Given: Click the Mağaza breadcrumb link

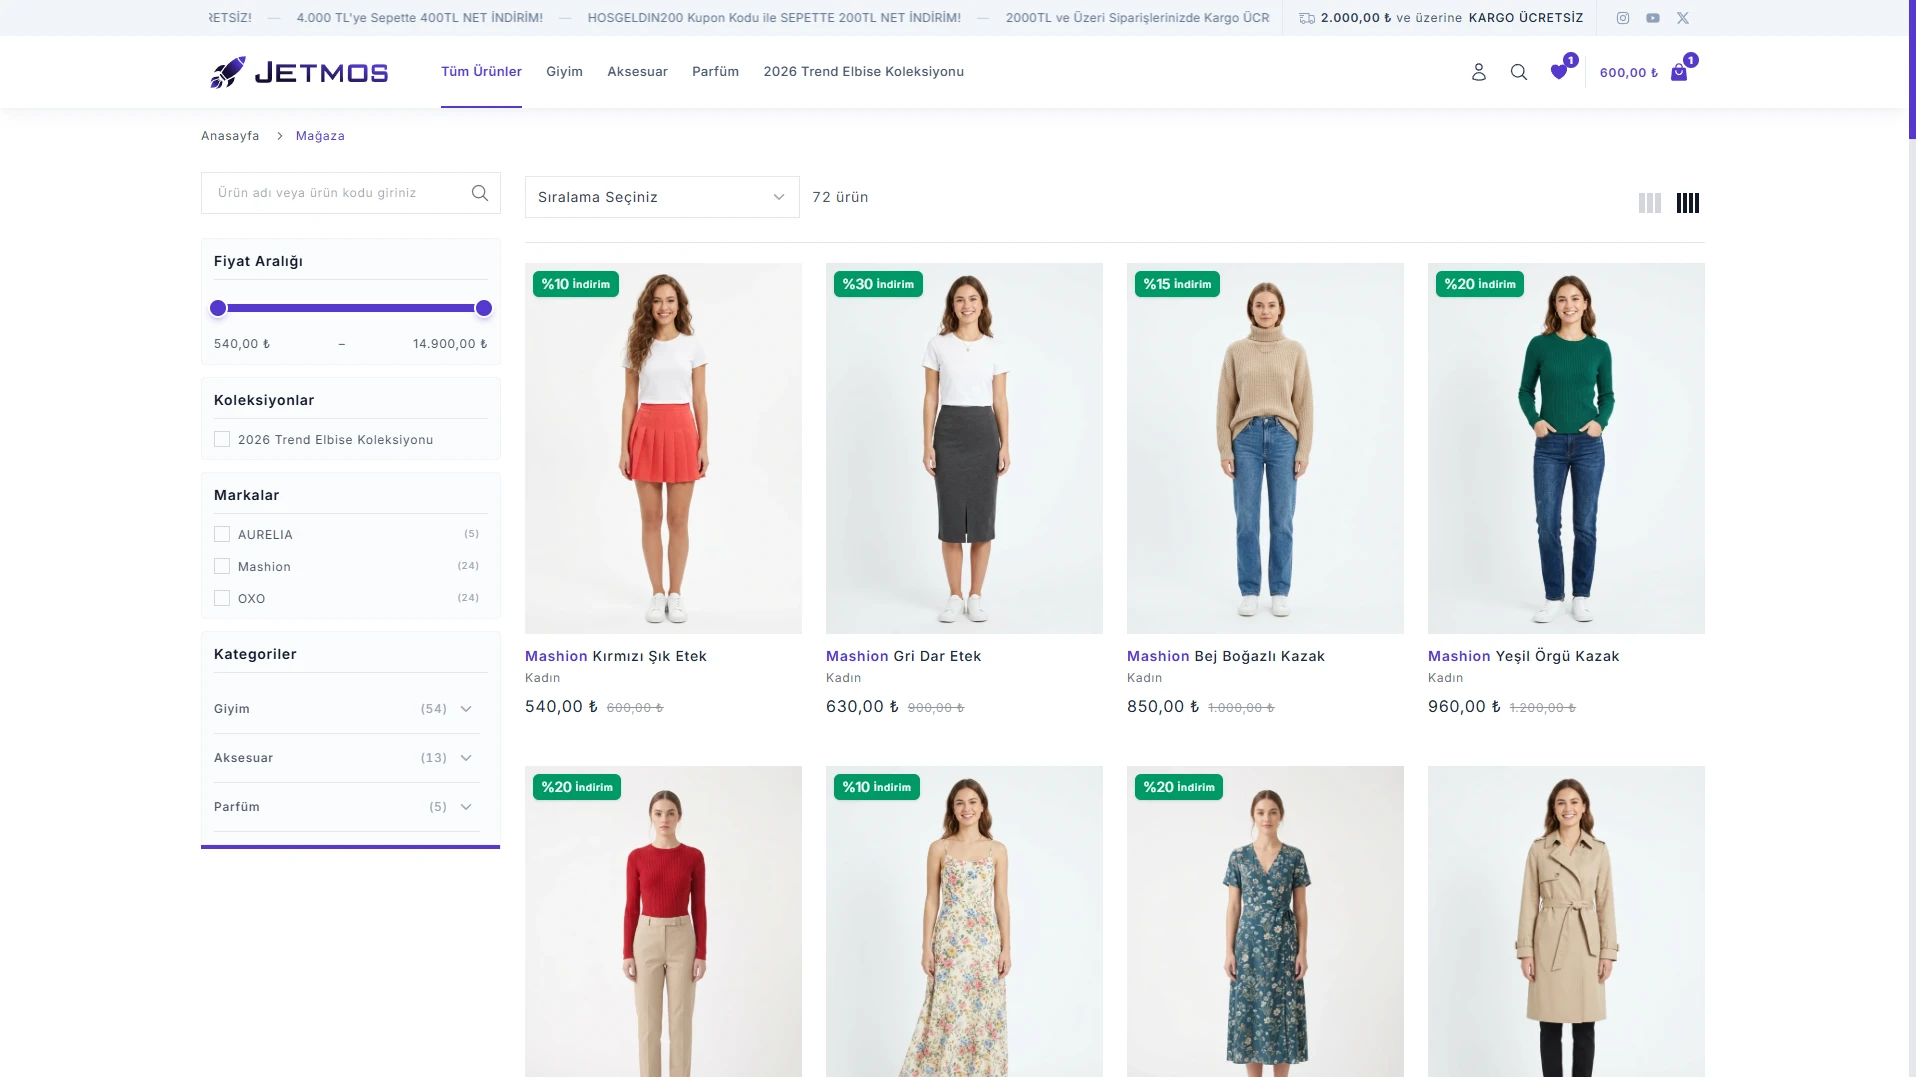Looking at the screenshot, I should [x=320, y=136].
